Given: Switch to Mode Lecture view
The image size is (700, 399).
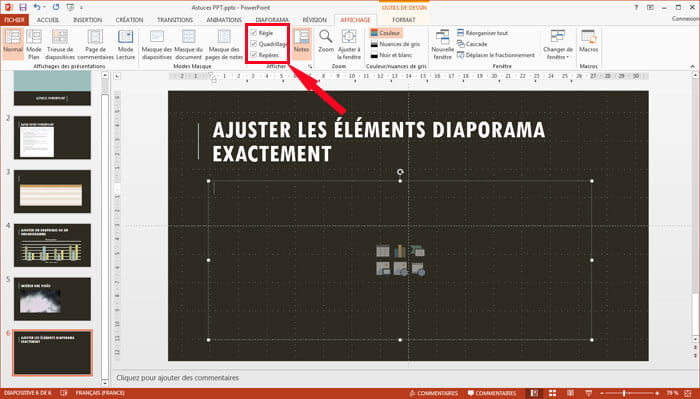Looking at the screenshot, I should pos(125,44).
